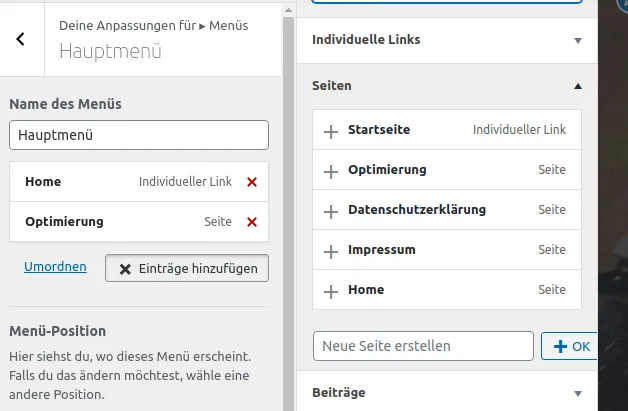Expand the Individuelle Links section arrow
The height and width of the screenshot is (411, 628).
pyautogui.click(x=578, y=40)
